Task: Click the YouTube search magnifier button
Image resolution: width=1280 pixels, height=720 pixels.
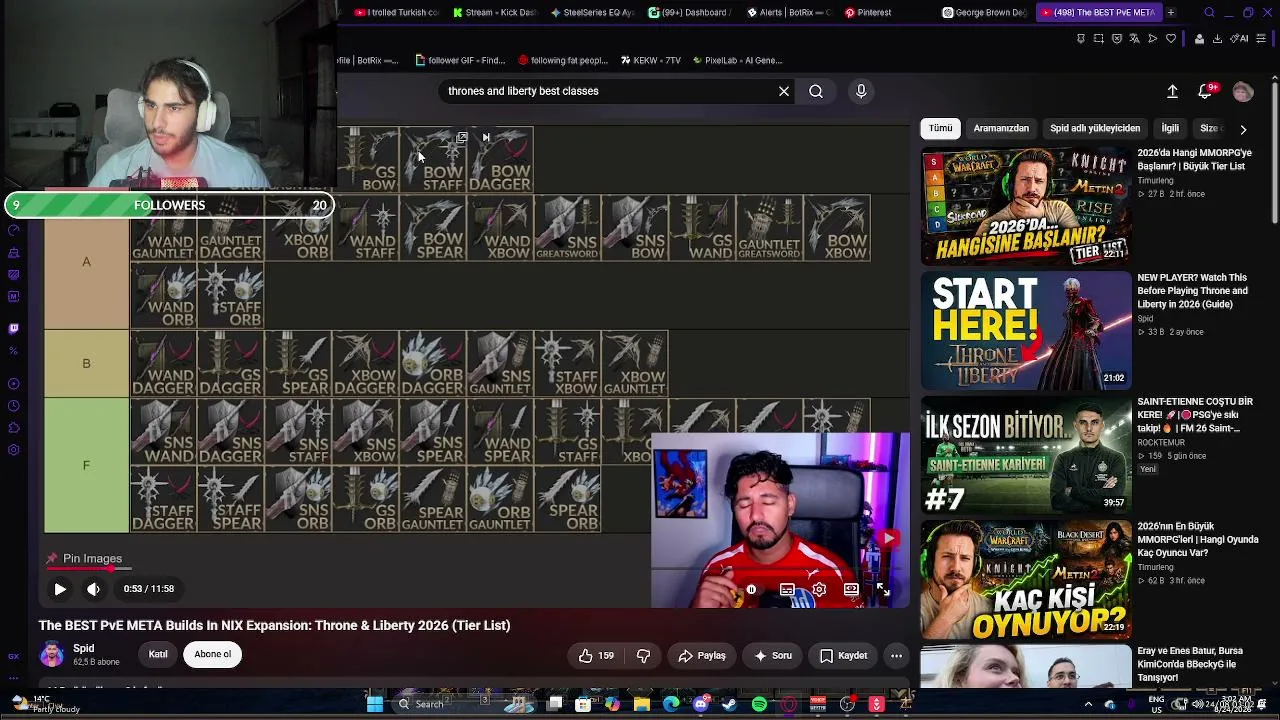Action: [816, 91]
